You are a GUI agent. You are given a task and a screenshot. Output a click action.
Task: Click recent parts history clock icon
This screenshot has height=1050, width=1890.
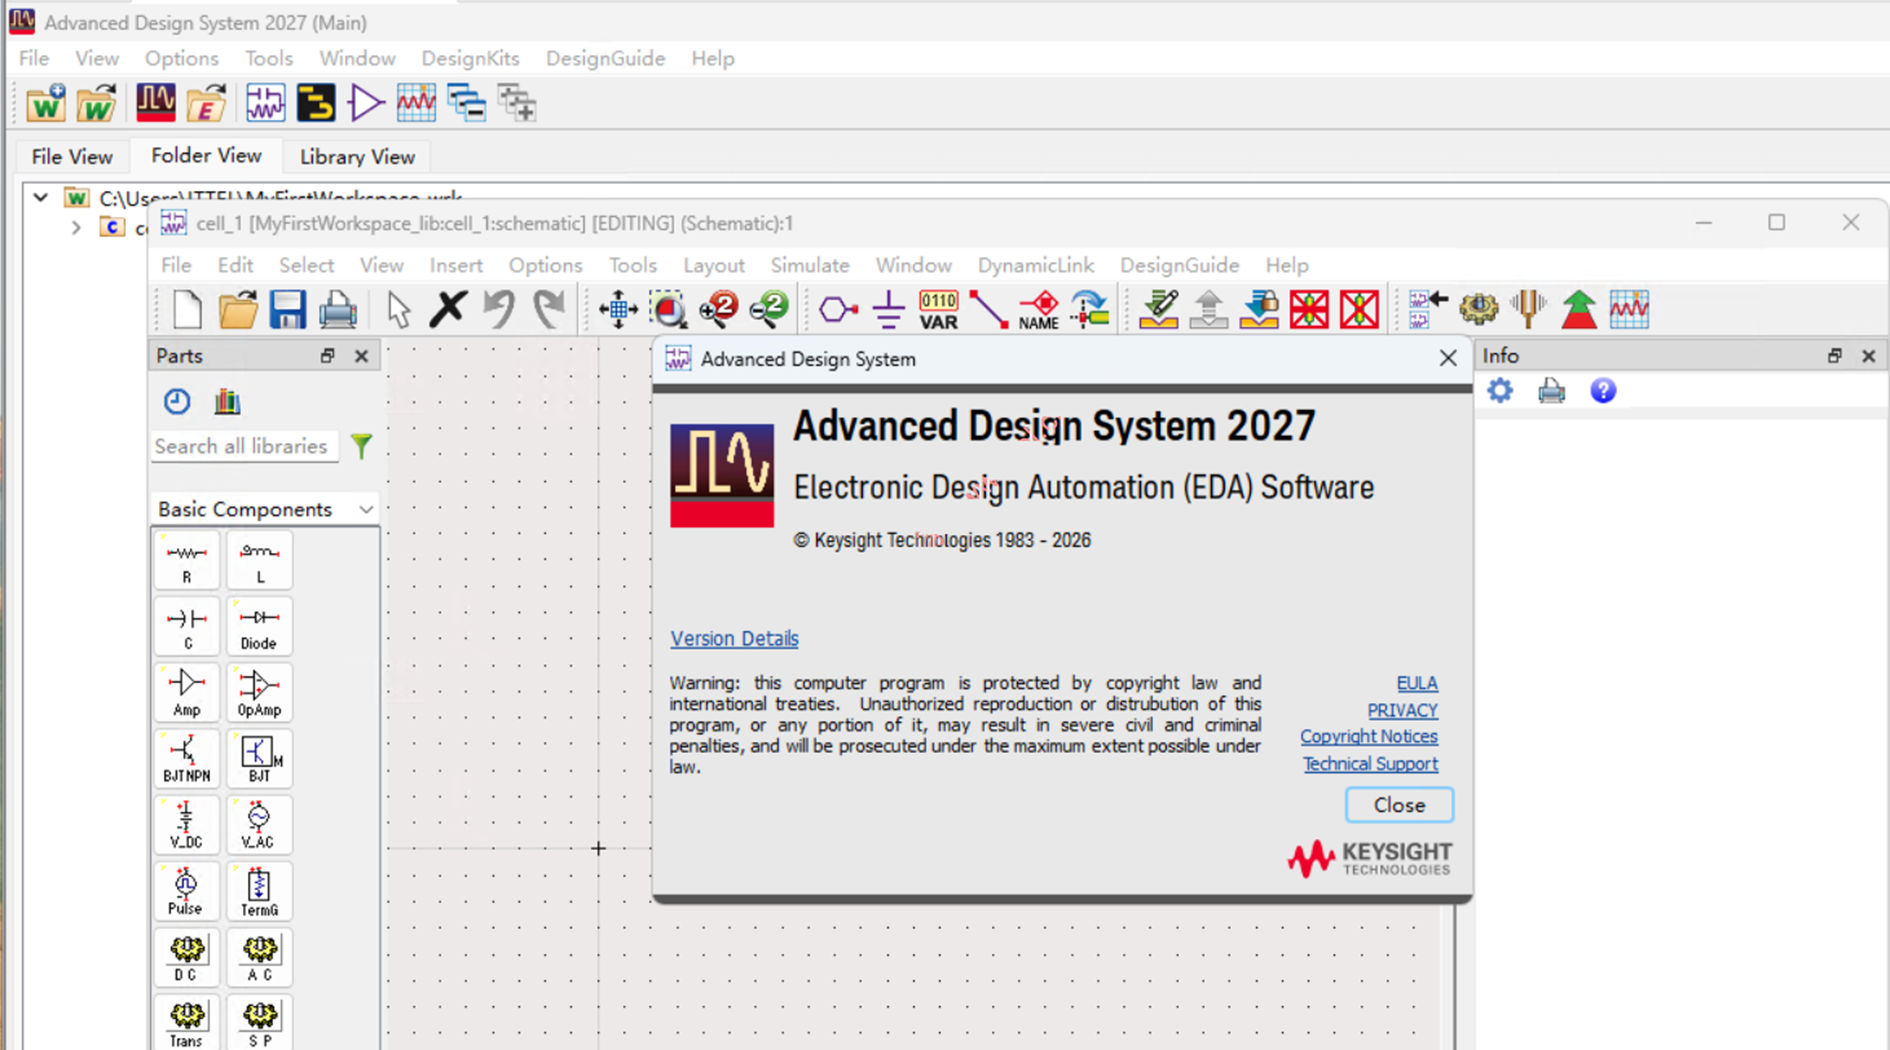click(x=177, y=401)
